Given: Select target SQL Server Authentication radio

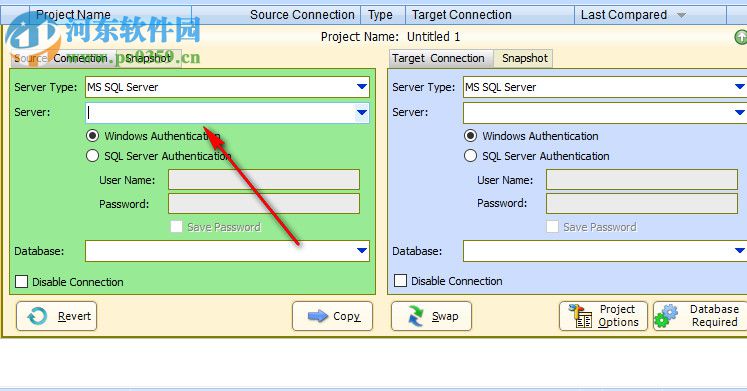Looking at the screenshot, I should [470, 156].
